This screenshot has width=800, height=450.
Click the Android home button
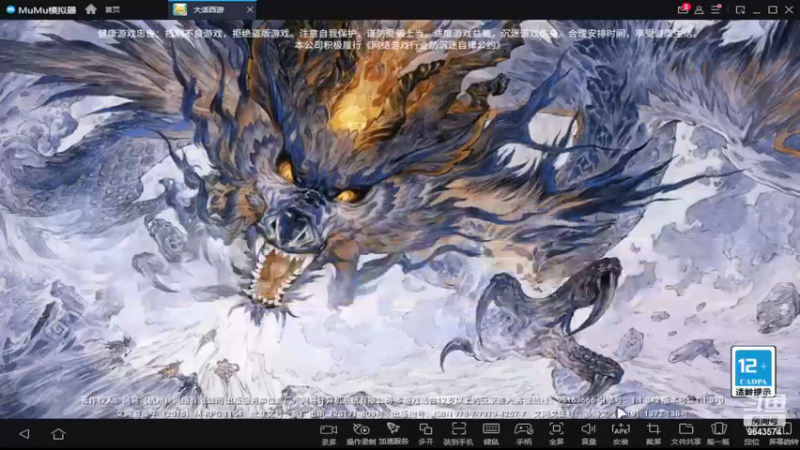pos(58,434)
